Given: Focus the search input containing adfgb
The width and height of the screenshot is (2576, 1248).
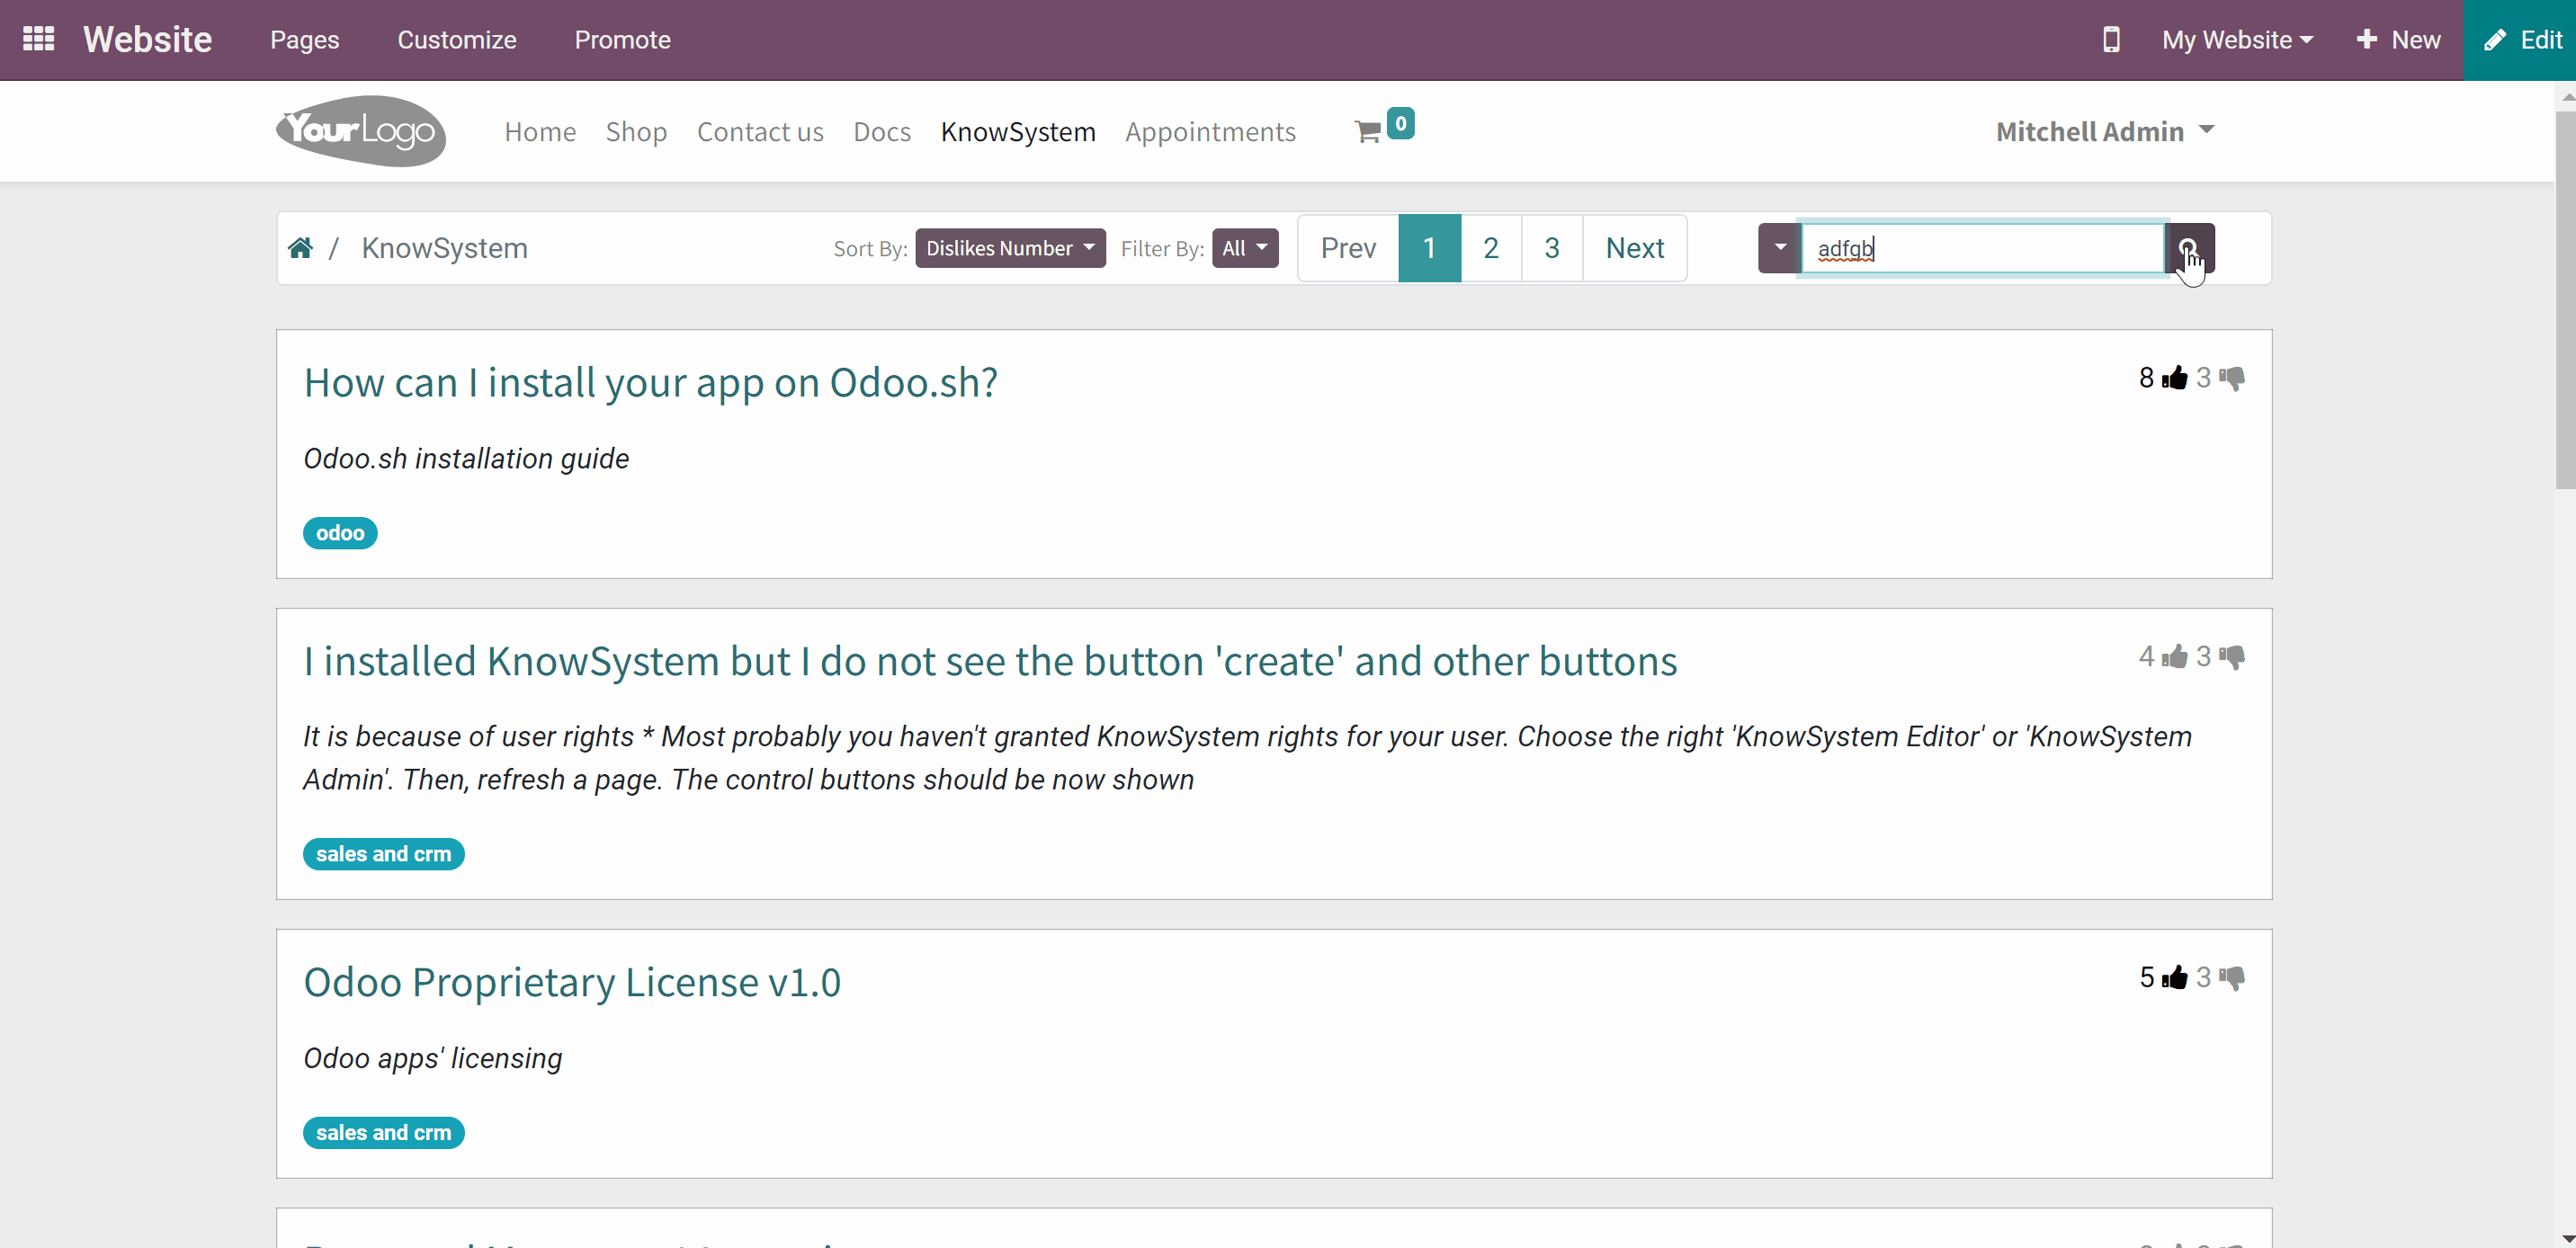Looking at the screenshot, I should pyautogui.click(x=1983, y=248).
